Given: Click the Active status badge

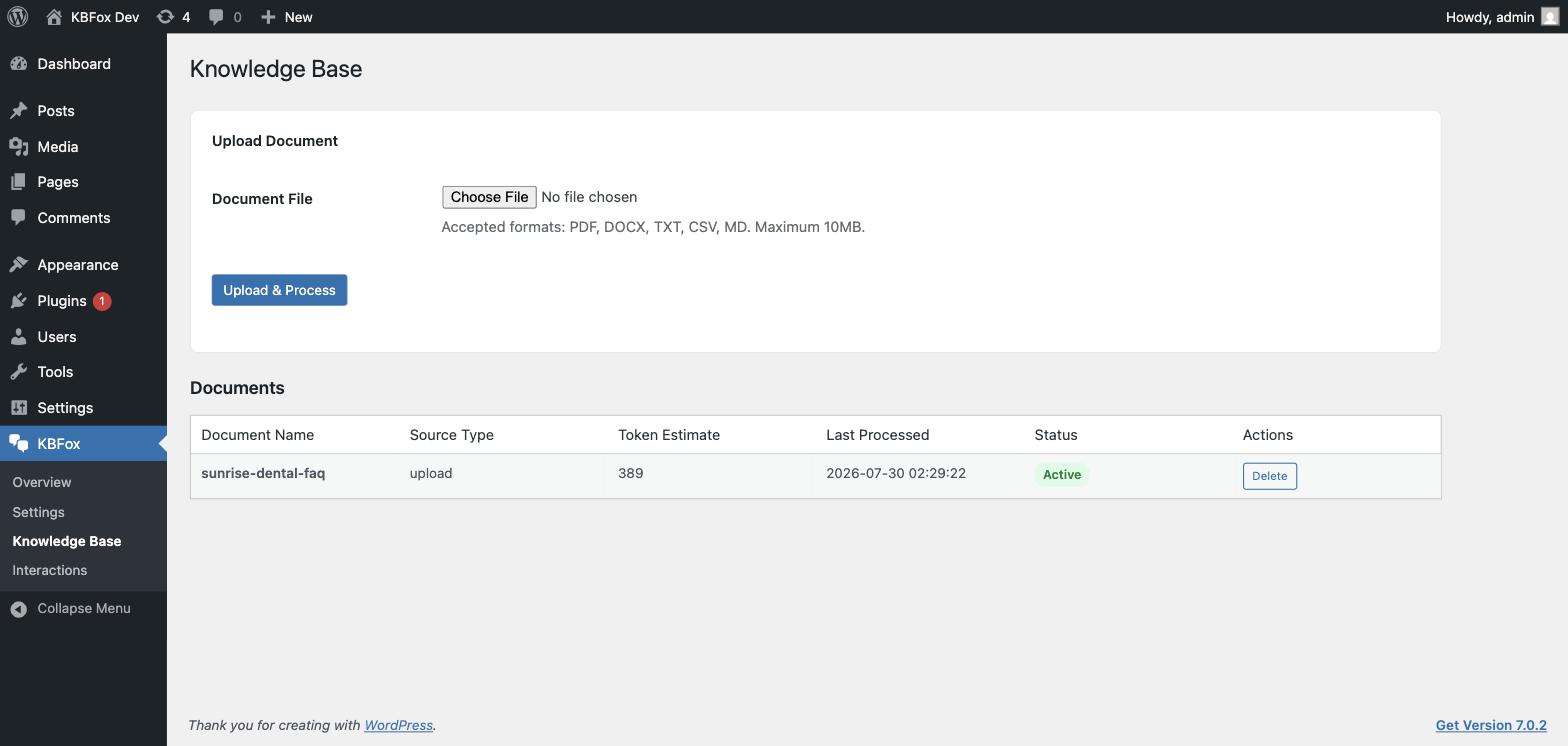Looking at the screenshot, I should [x=1062, y=475].
